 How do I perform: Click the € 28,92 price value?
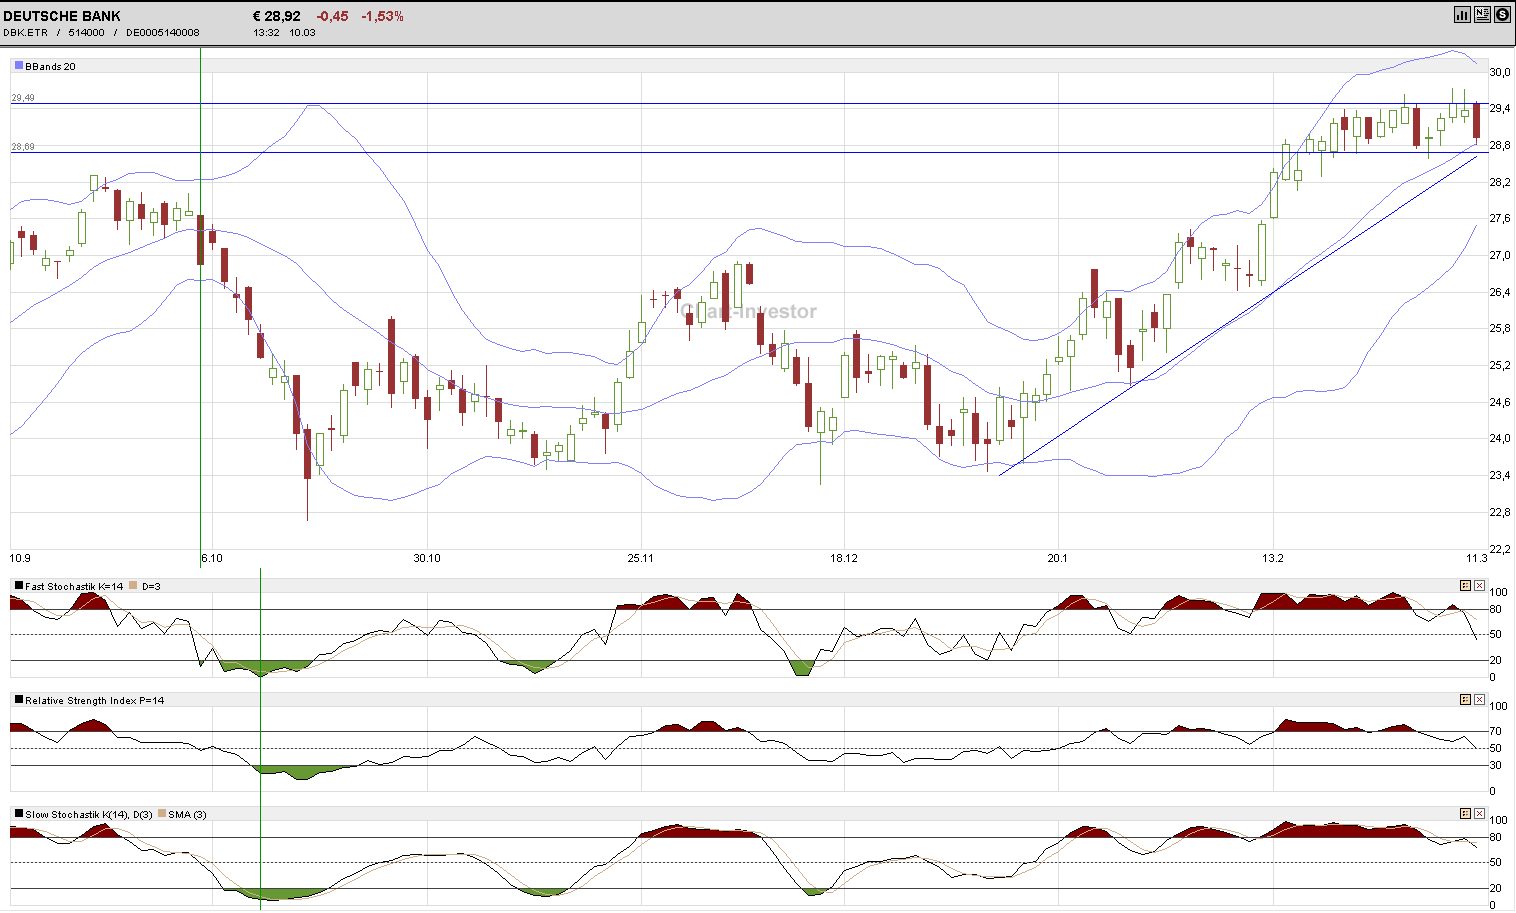coord(277,16)
